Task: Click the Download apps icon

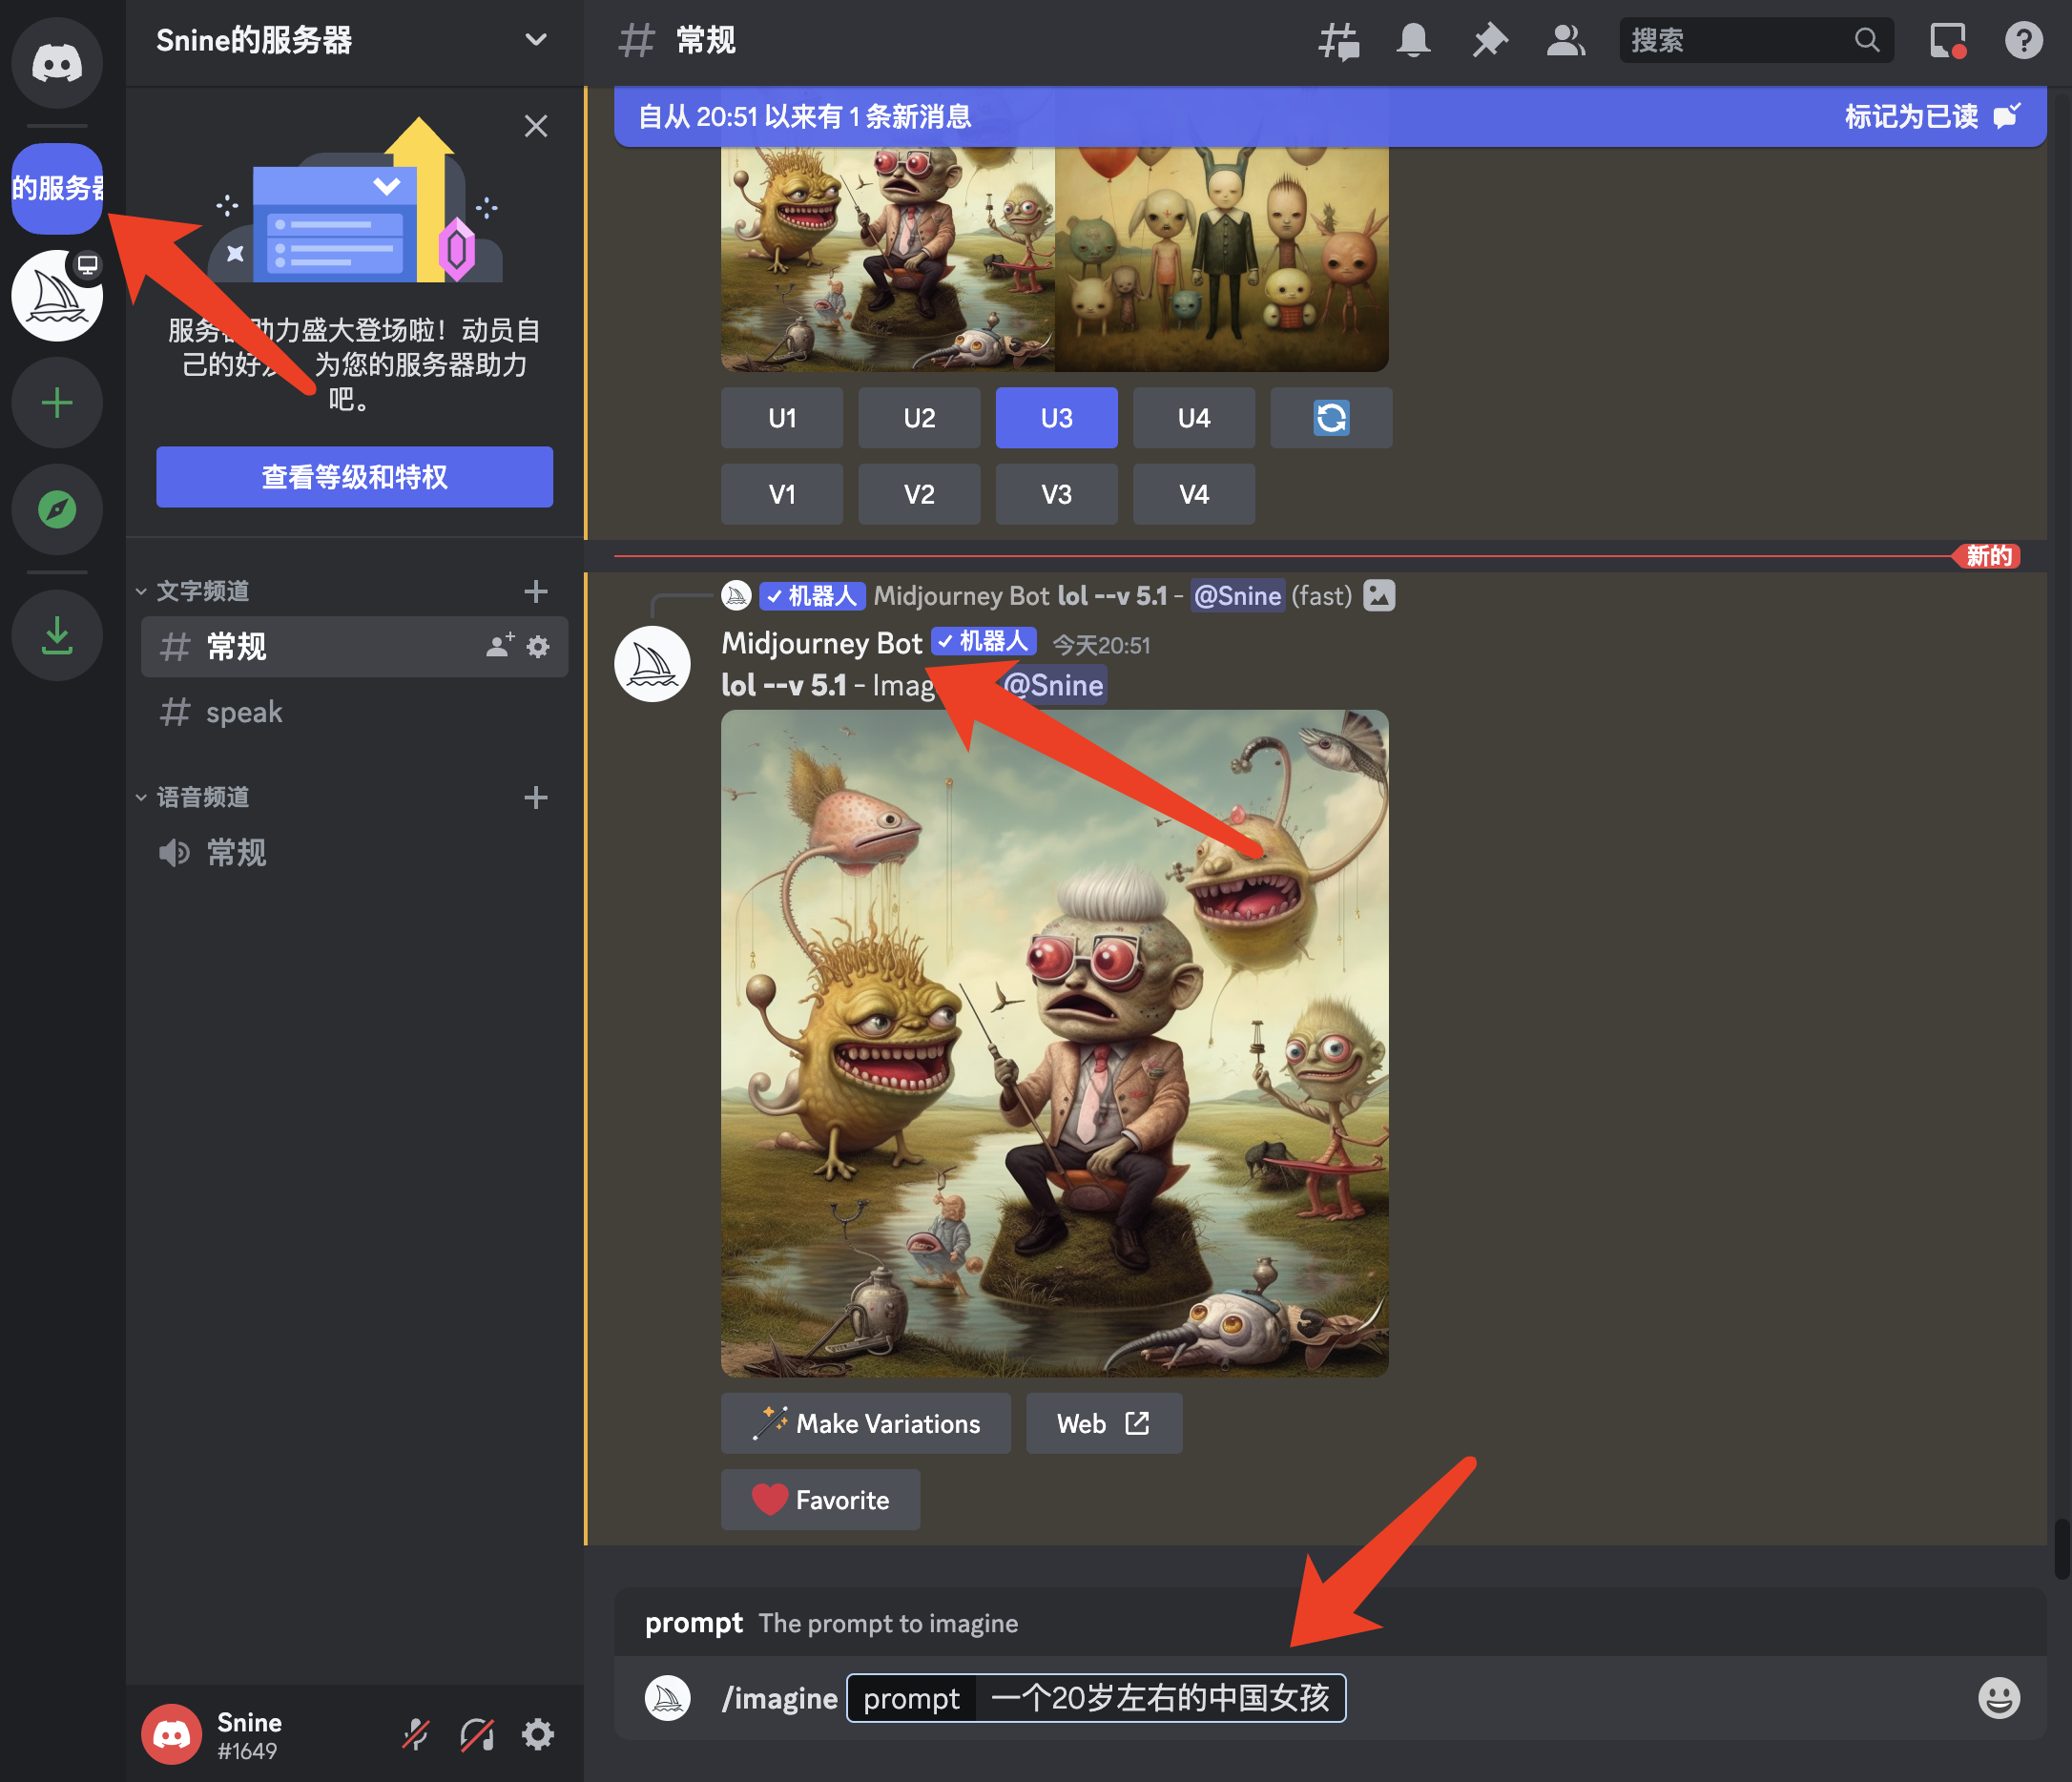Action: (x=57, y=635)
